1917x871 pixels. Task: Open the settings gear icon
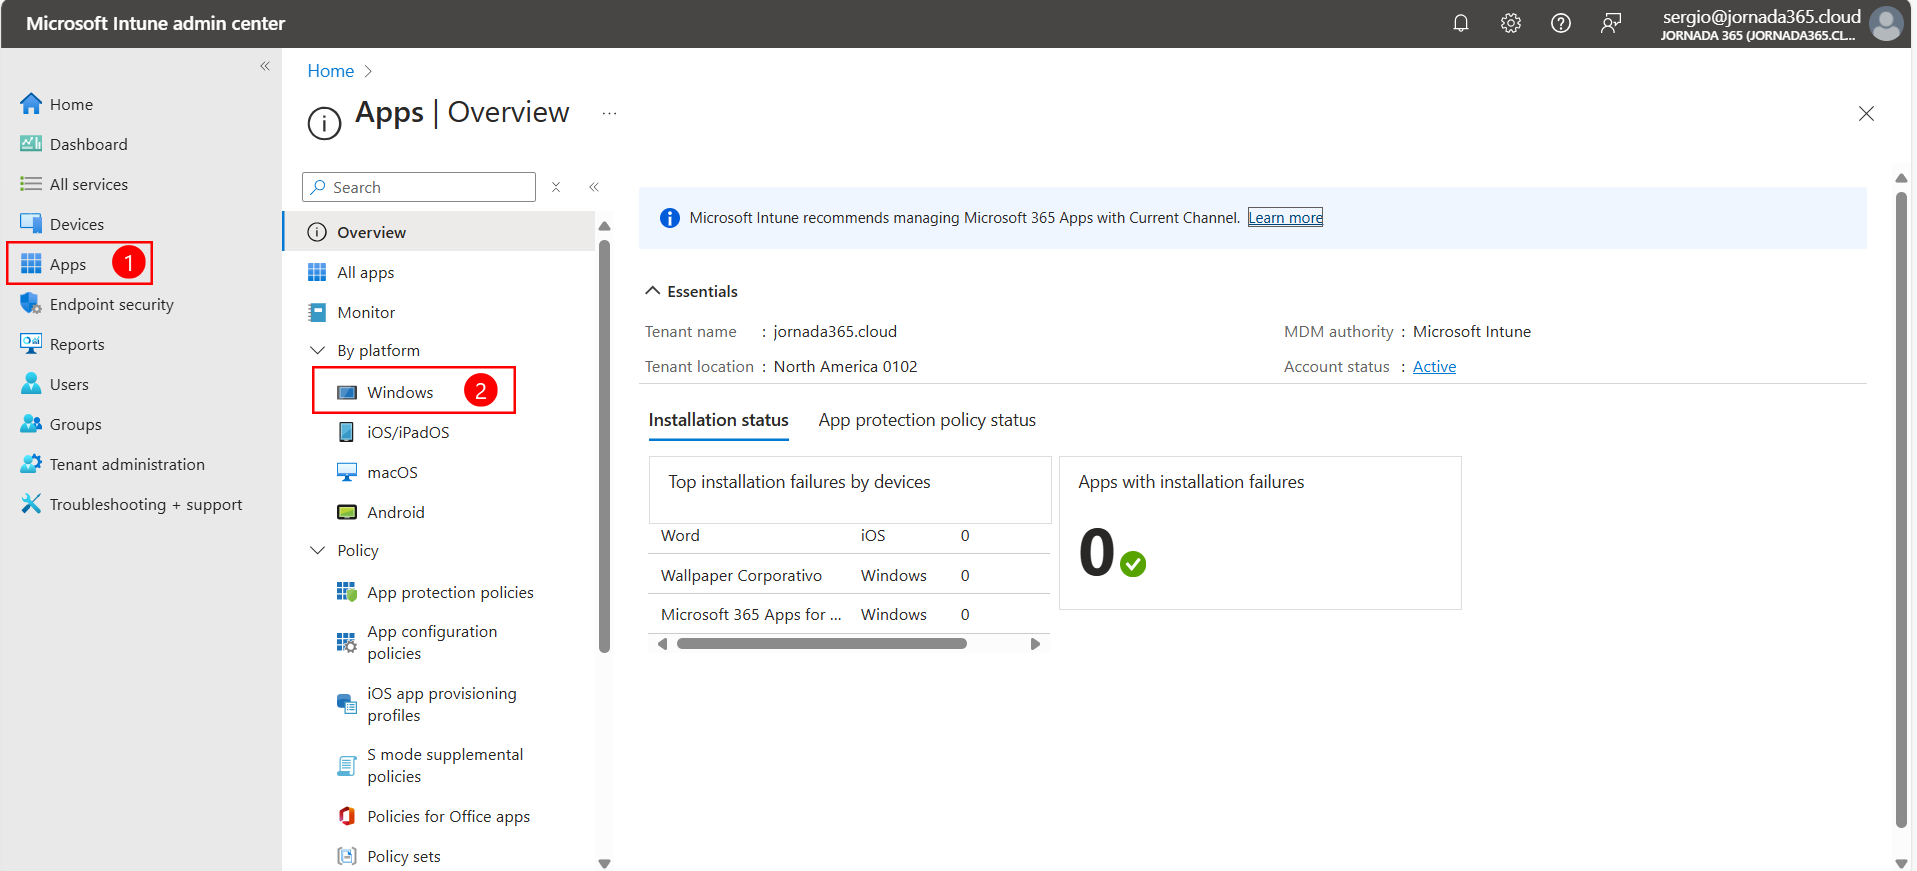pyautogui.click(x=1510, y=23)
